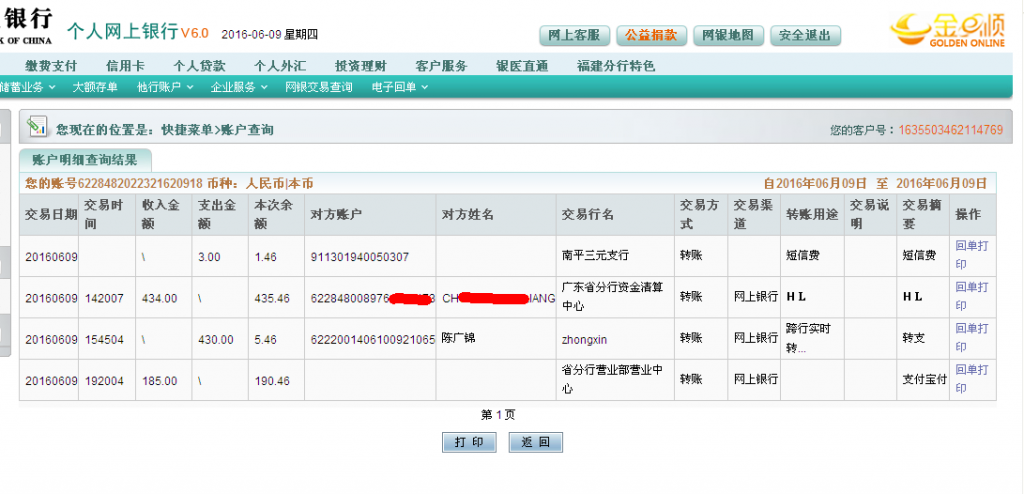1024x494 pixels.
Task: Open the 投资理财 menu
Action: click(x=360, y=66)
